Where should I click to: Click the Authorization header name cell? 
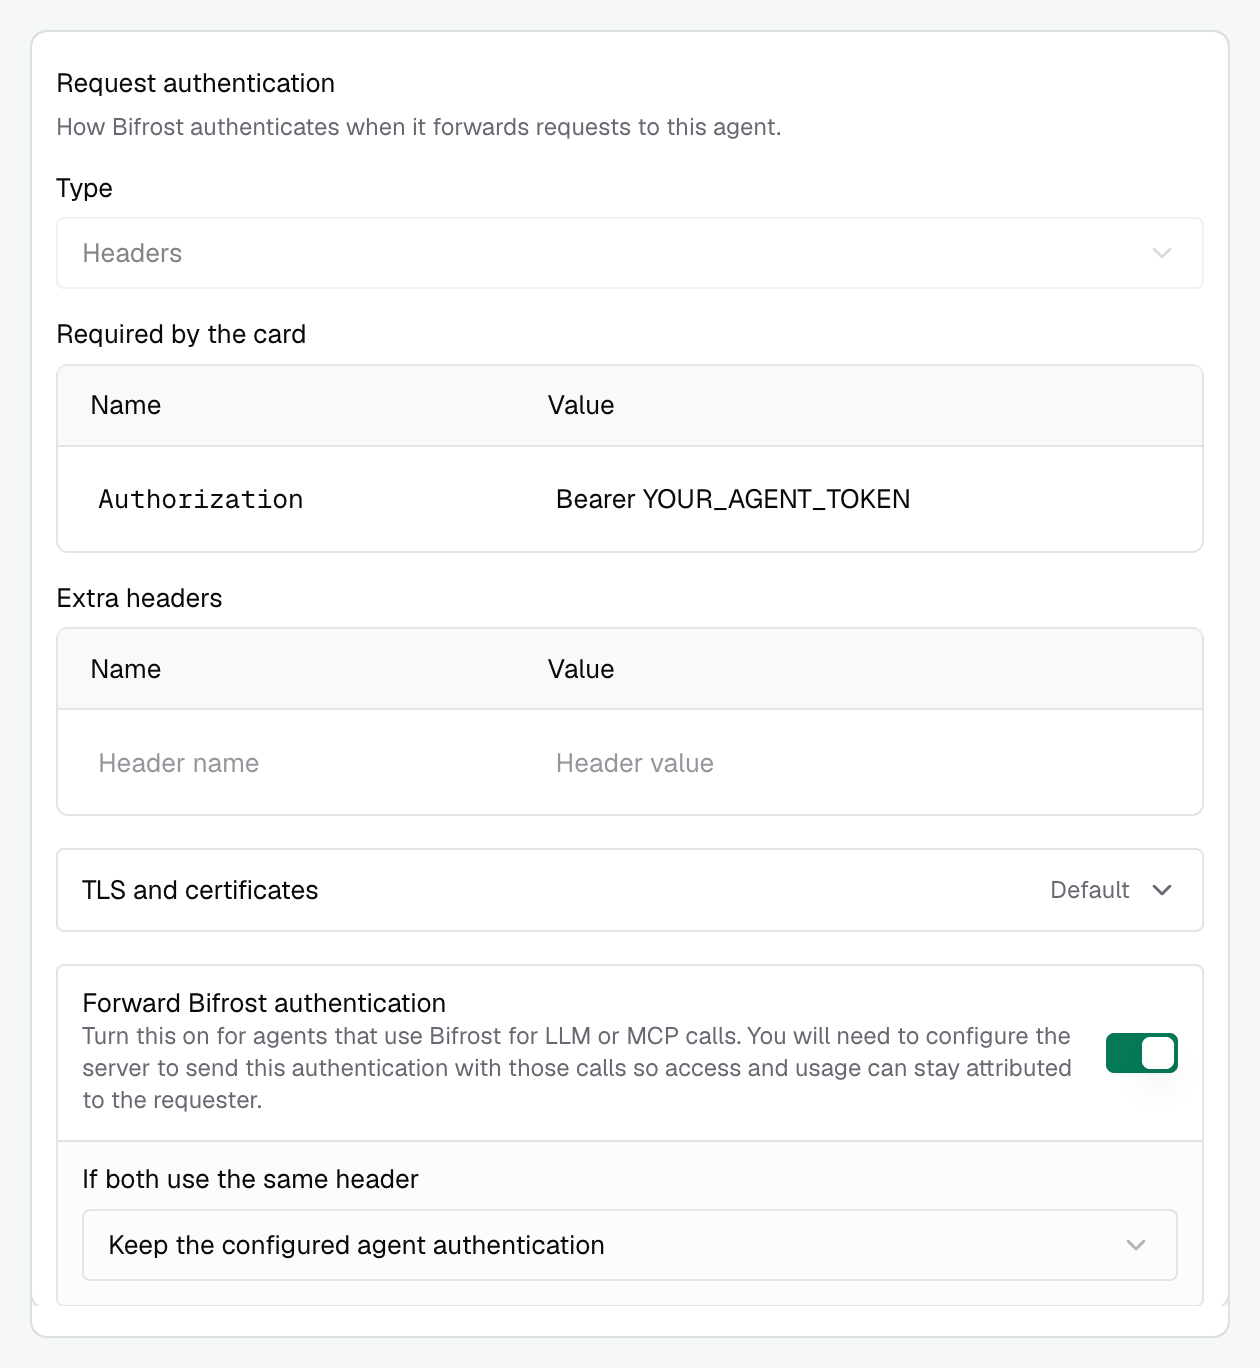tap(200, 499)
